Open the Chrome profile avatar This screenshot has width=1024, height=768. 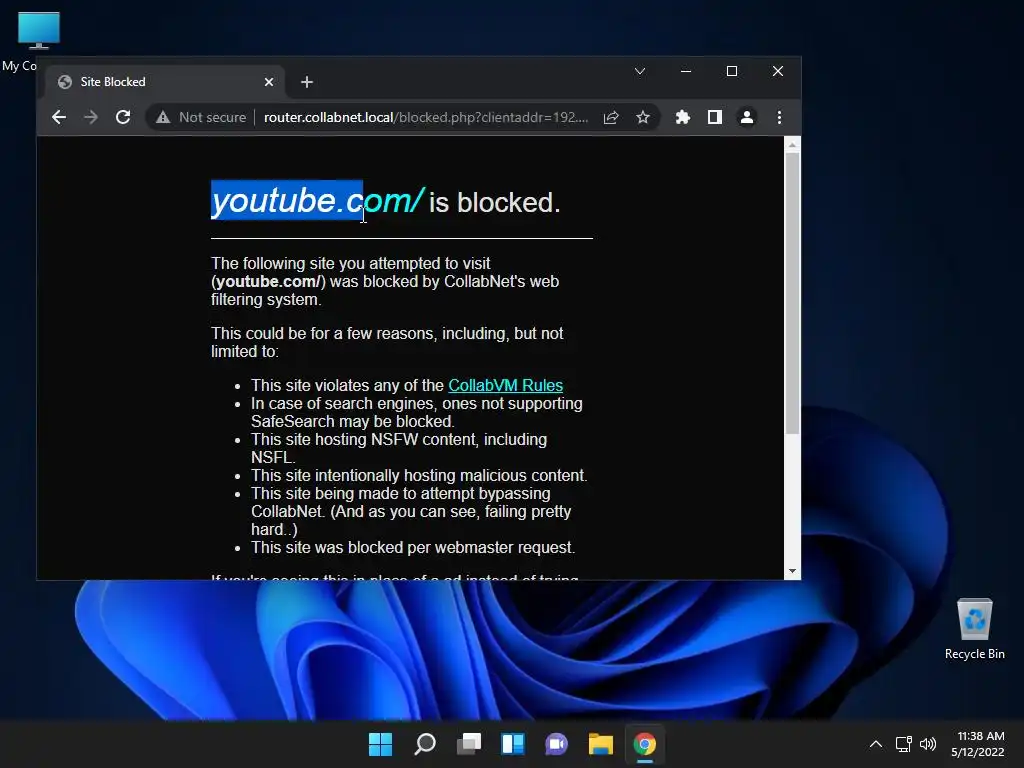coord(746,118)
